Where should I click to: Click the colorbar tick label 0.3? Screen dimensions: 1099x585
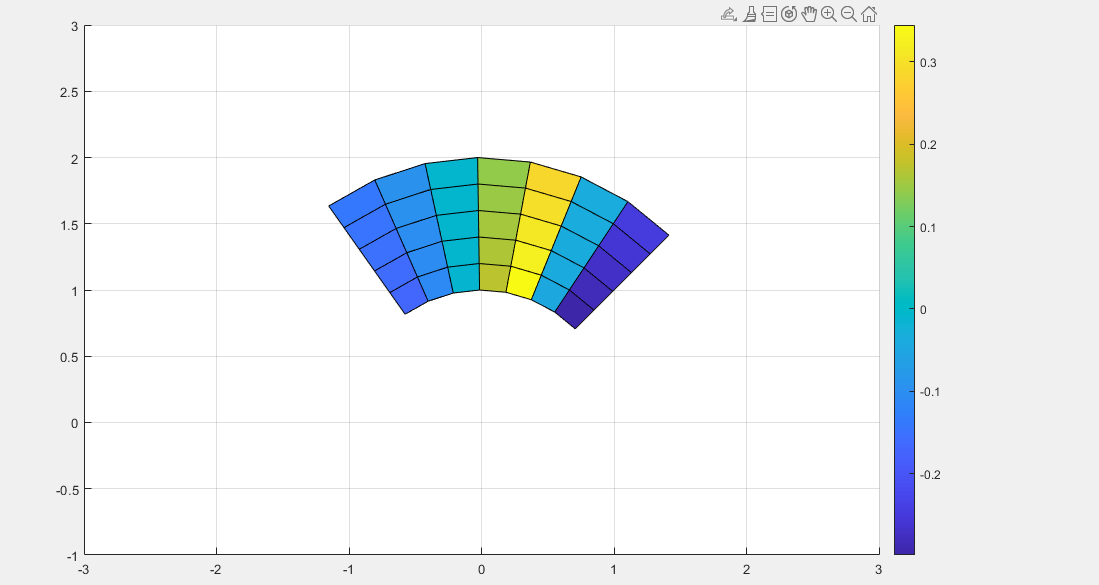point(929,63)
